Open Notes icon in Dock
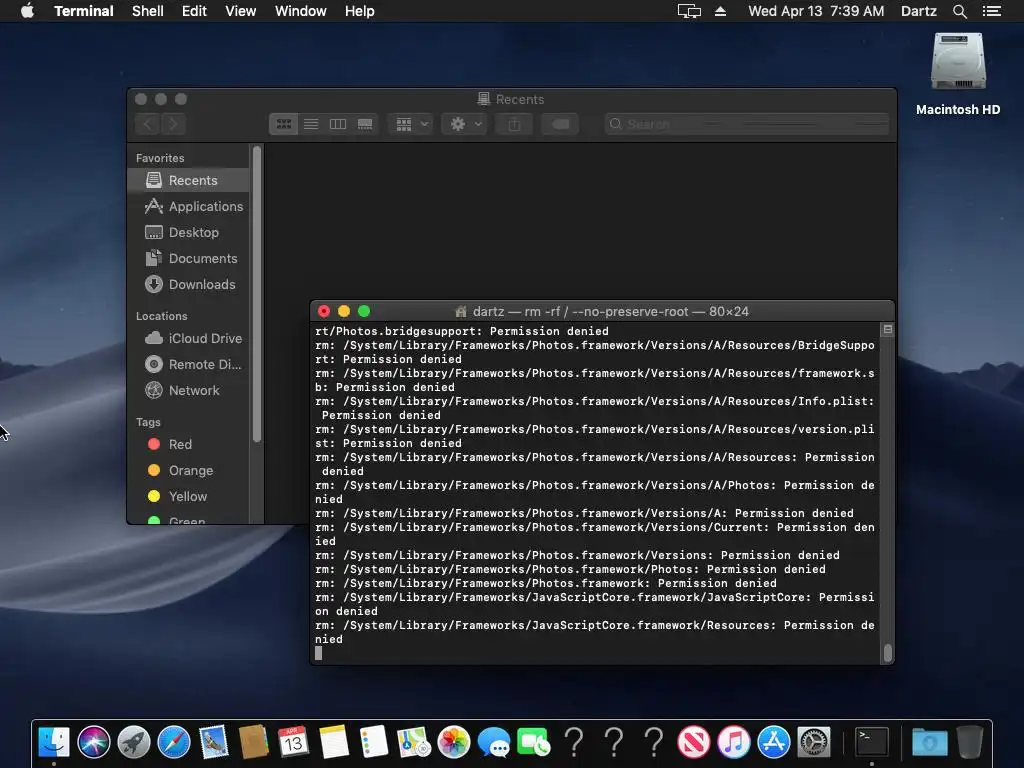1024x768 pixels. (x=334, y=742)
